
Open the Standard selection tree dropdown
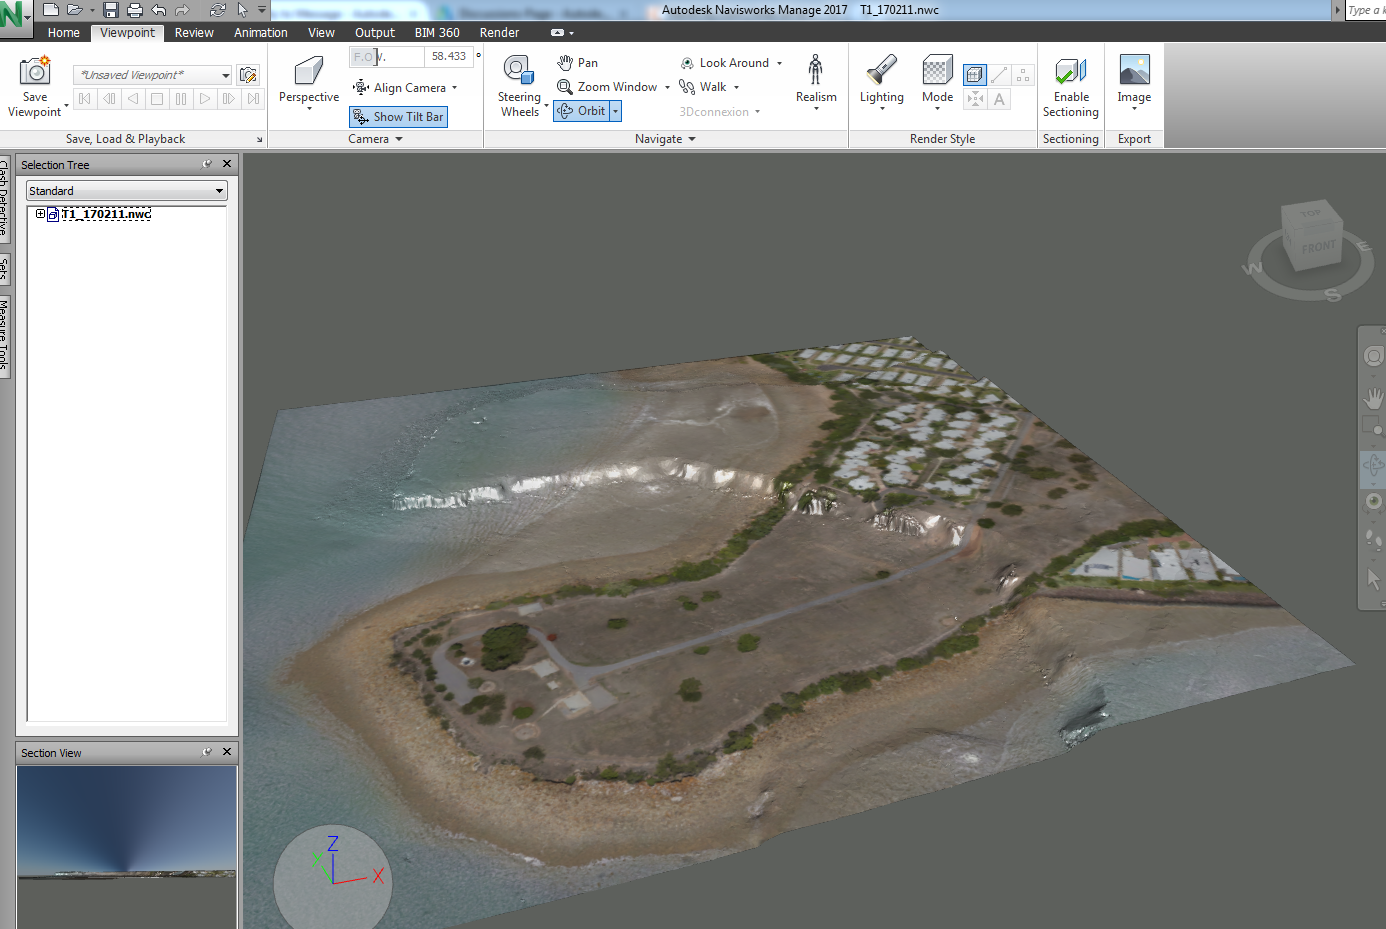tap(220, 190)
